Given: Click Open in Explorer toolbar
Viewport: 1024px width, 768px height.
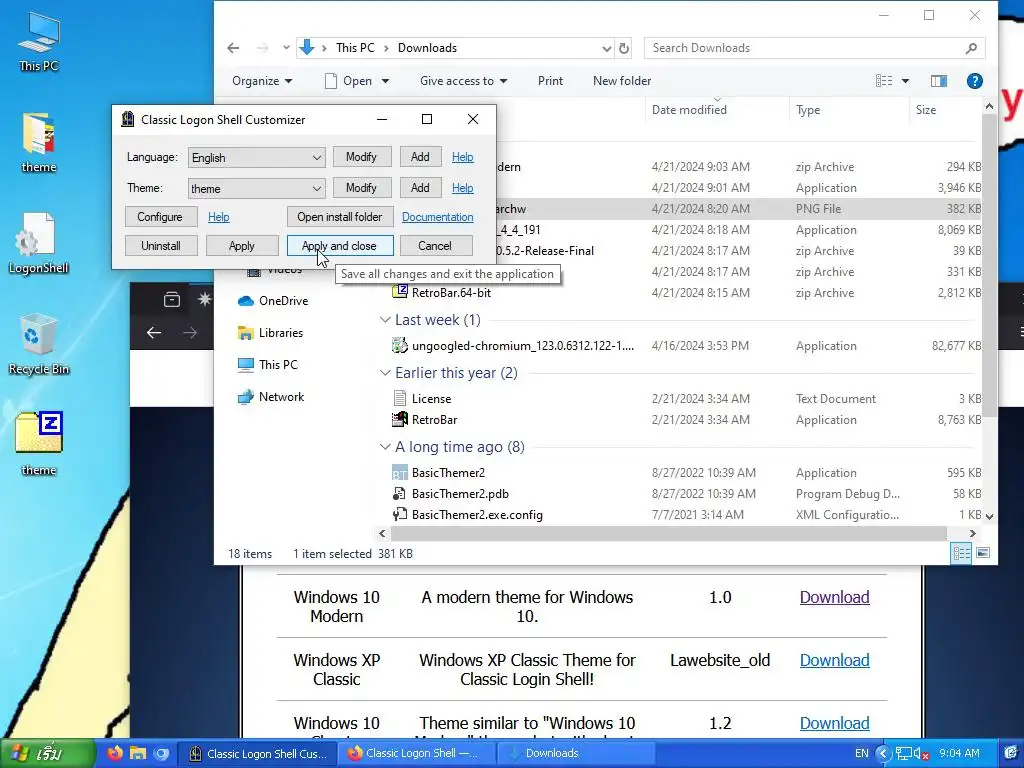Looking at the screenshot, I should tap(357, 81).
